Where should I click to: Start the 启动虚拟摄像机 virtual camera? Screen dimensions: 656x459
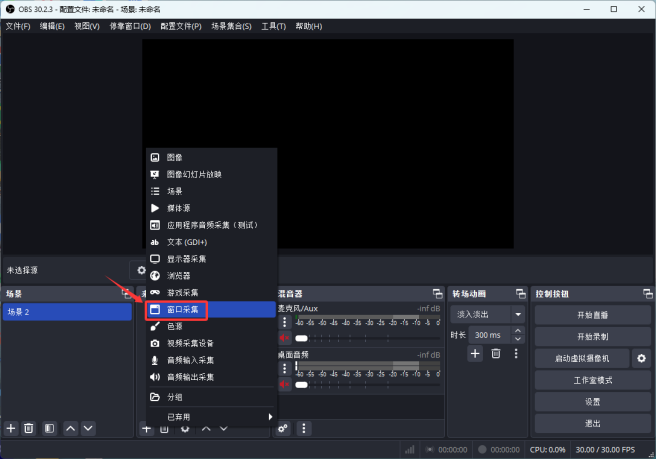tap(582, 359)
